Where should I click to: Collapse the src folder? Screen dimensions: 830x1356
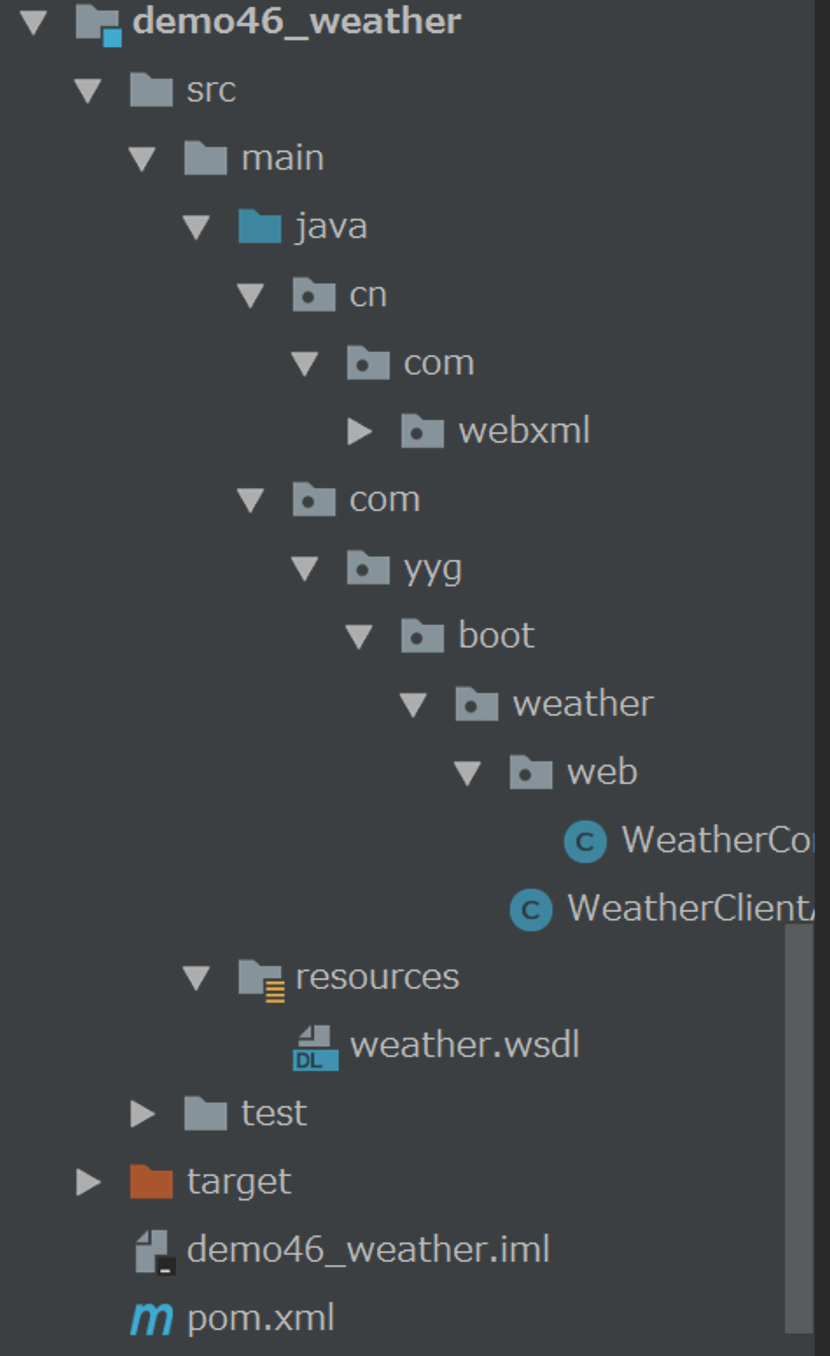click(88, 92)
